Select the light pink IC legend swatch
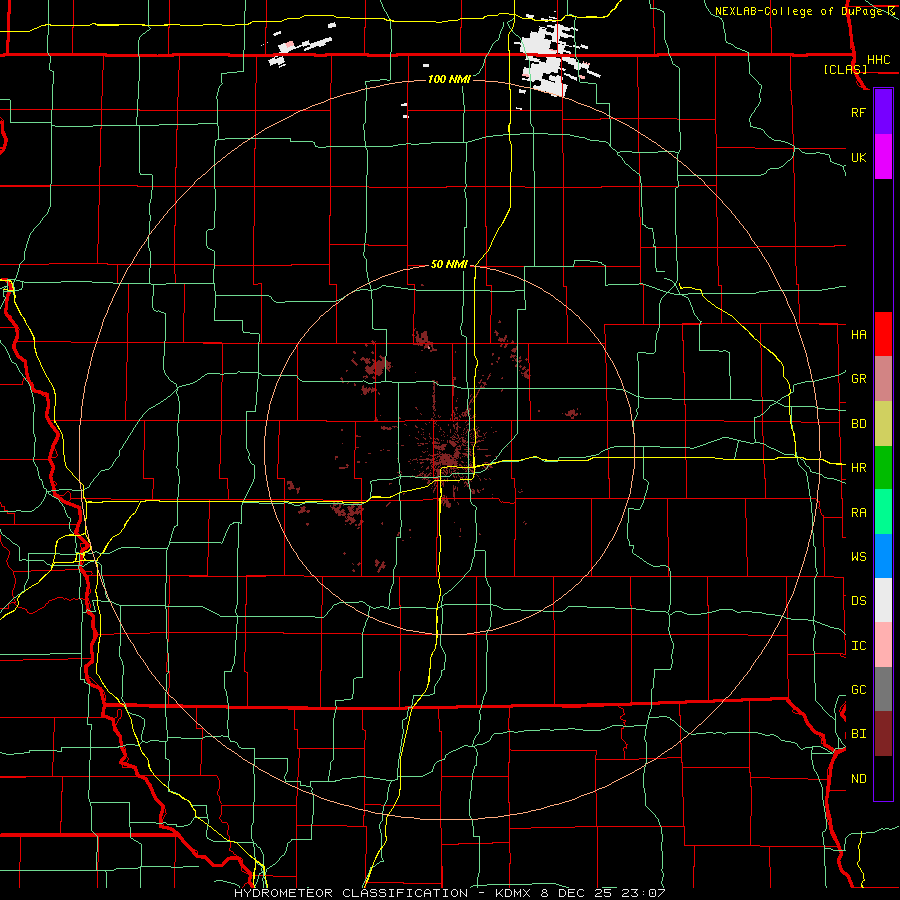This screenshot has width=900, height=900. tap(883, 645)
